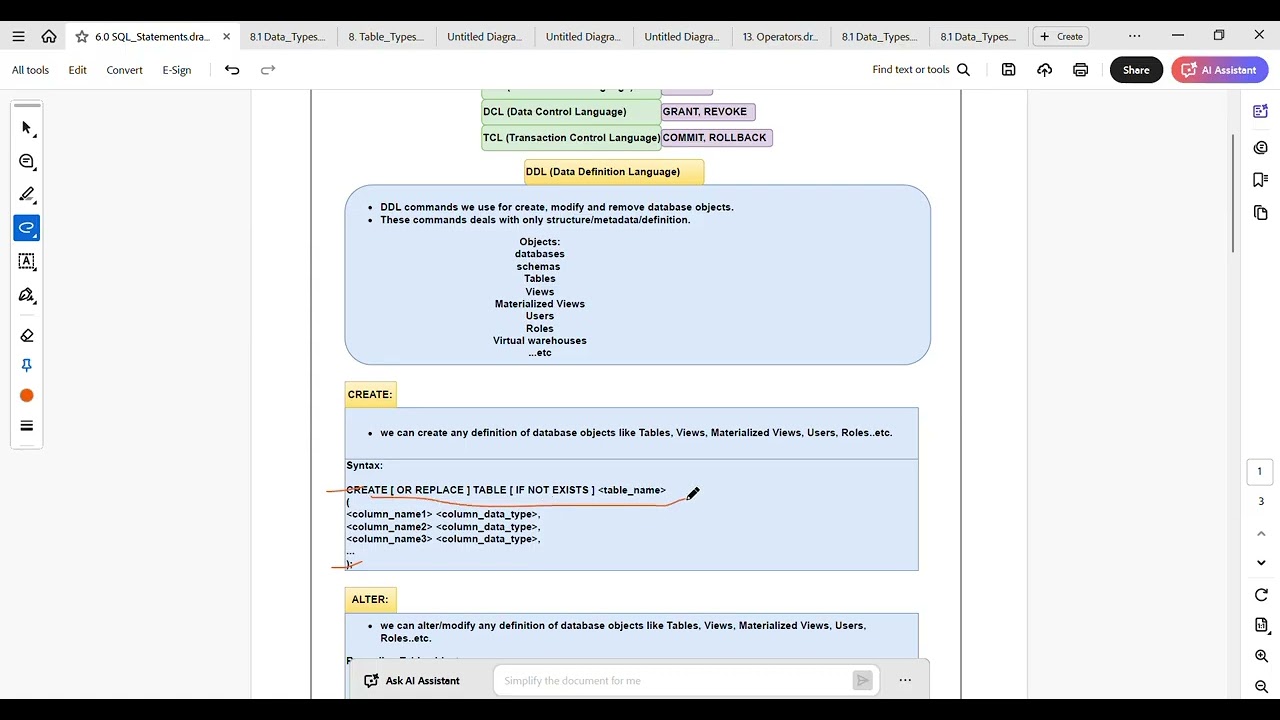The height and width of the screenshot is (720, 1280).
Task: Click Ask AI Assistant button
Action: 412,681
